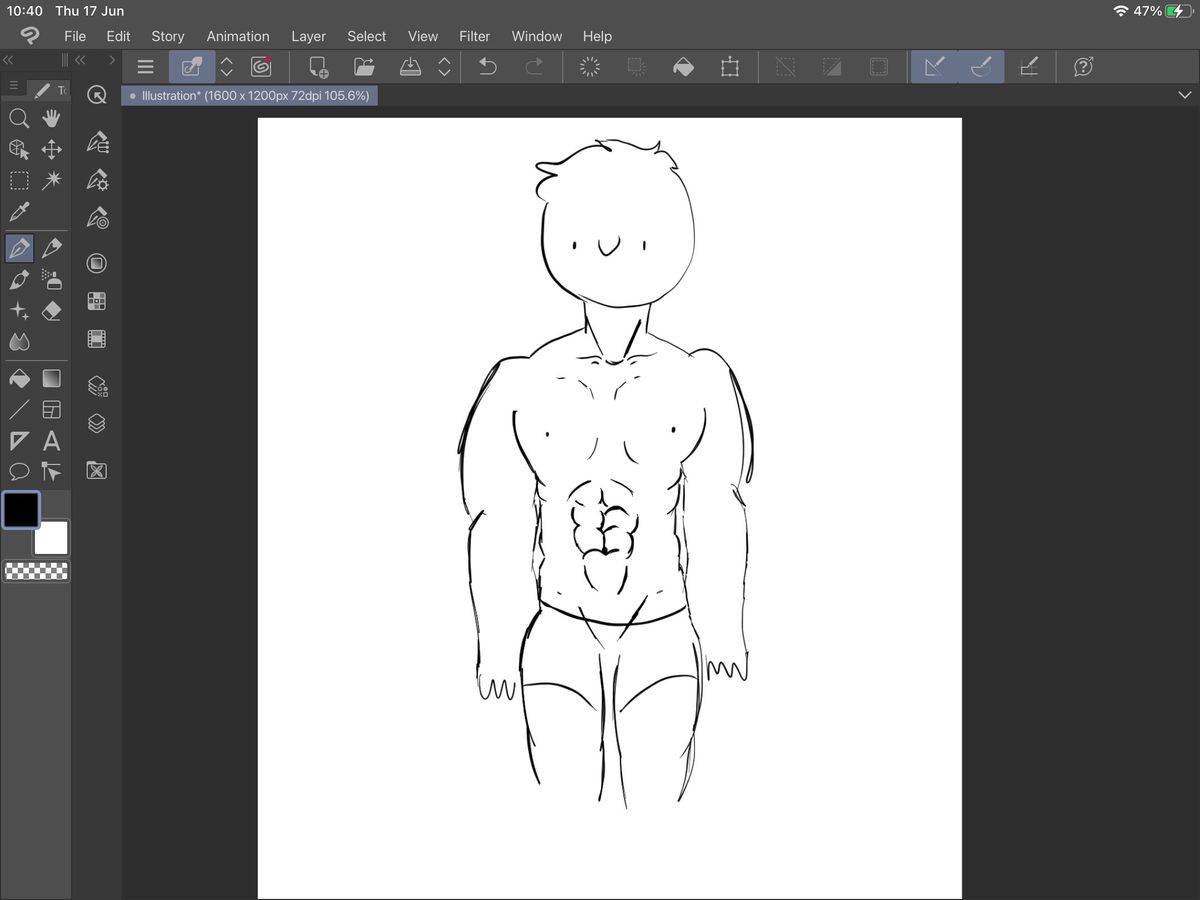Select the Fill bucket tool
This screenshot has height=900, width=1200.
pyautogui.click(x=19, y=378)
